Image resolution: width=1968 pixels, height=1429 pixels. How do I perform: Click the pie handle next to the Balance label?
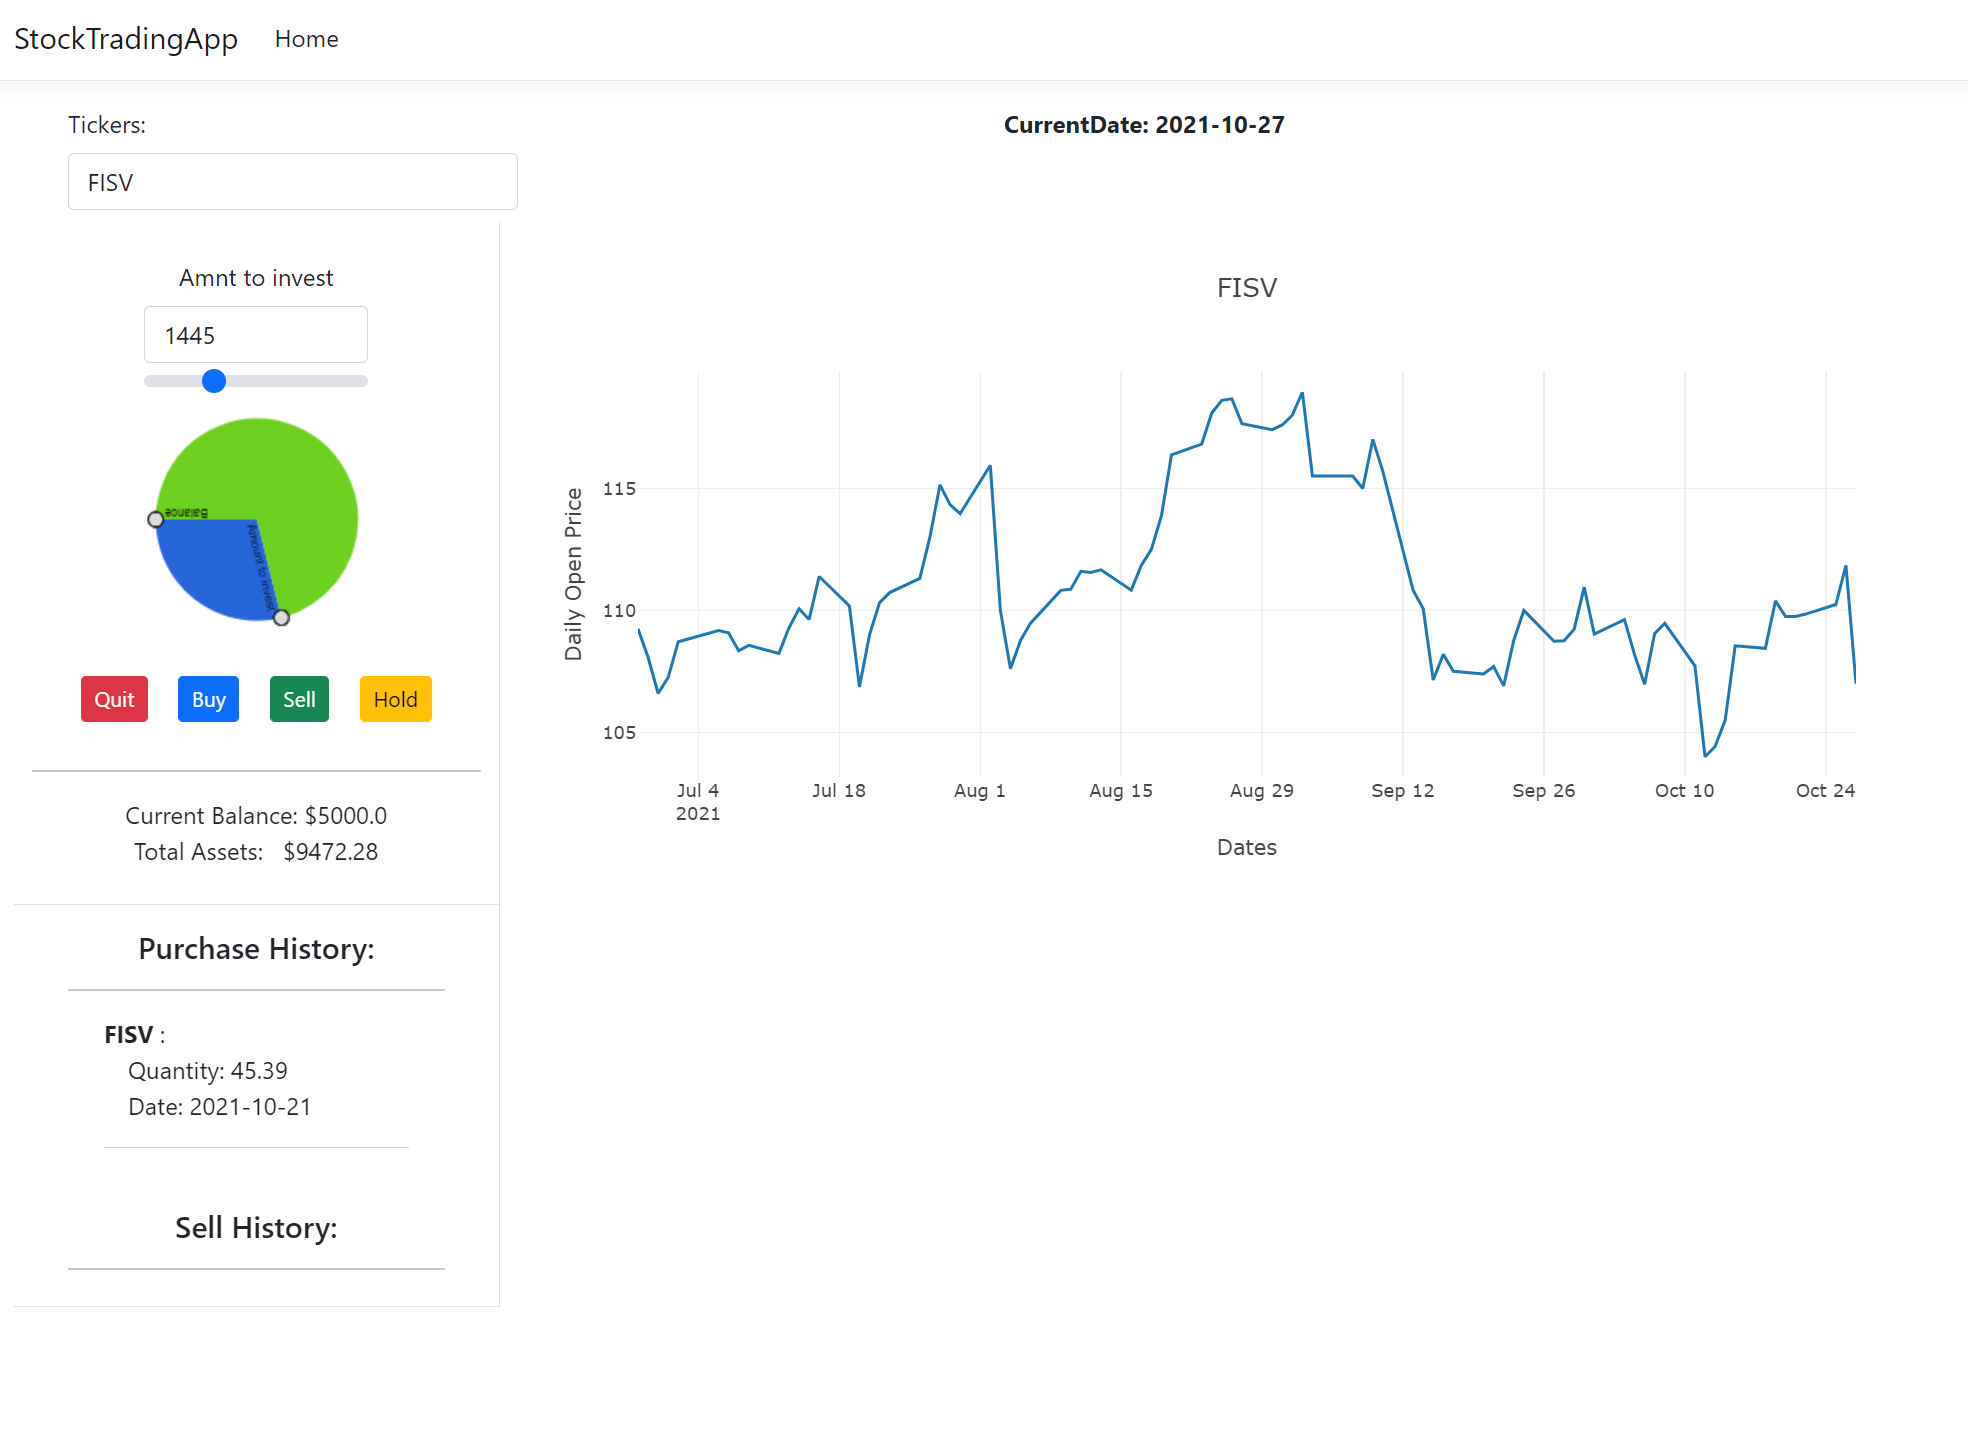click(155, 519)
